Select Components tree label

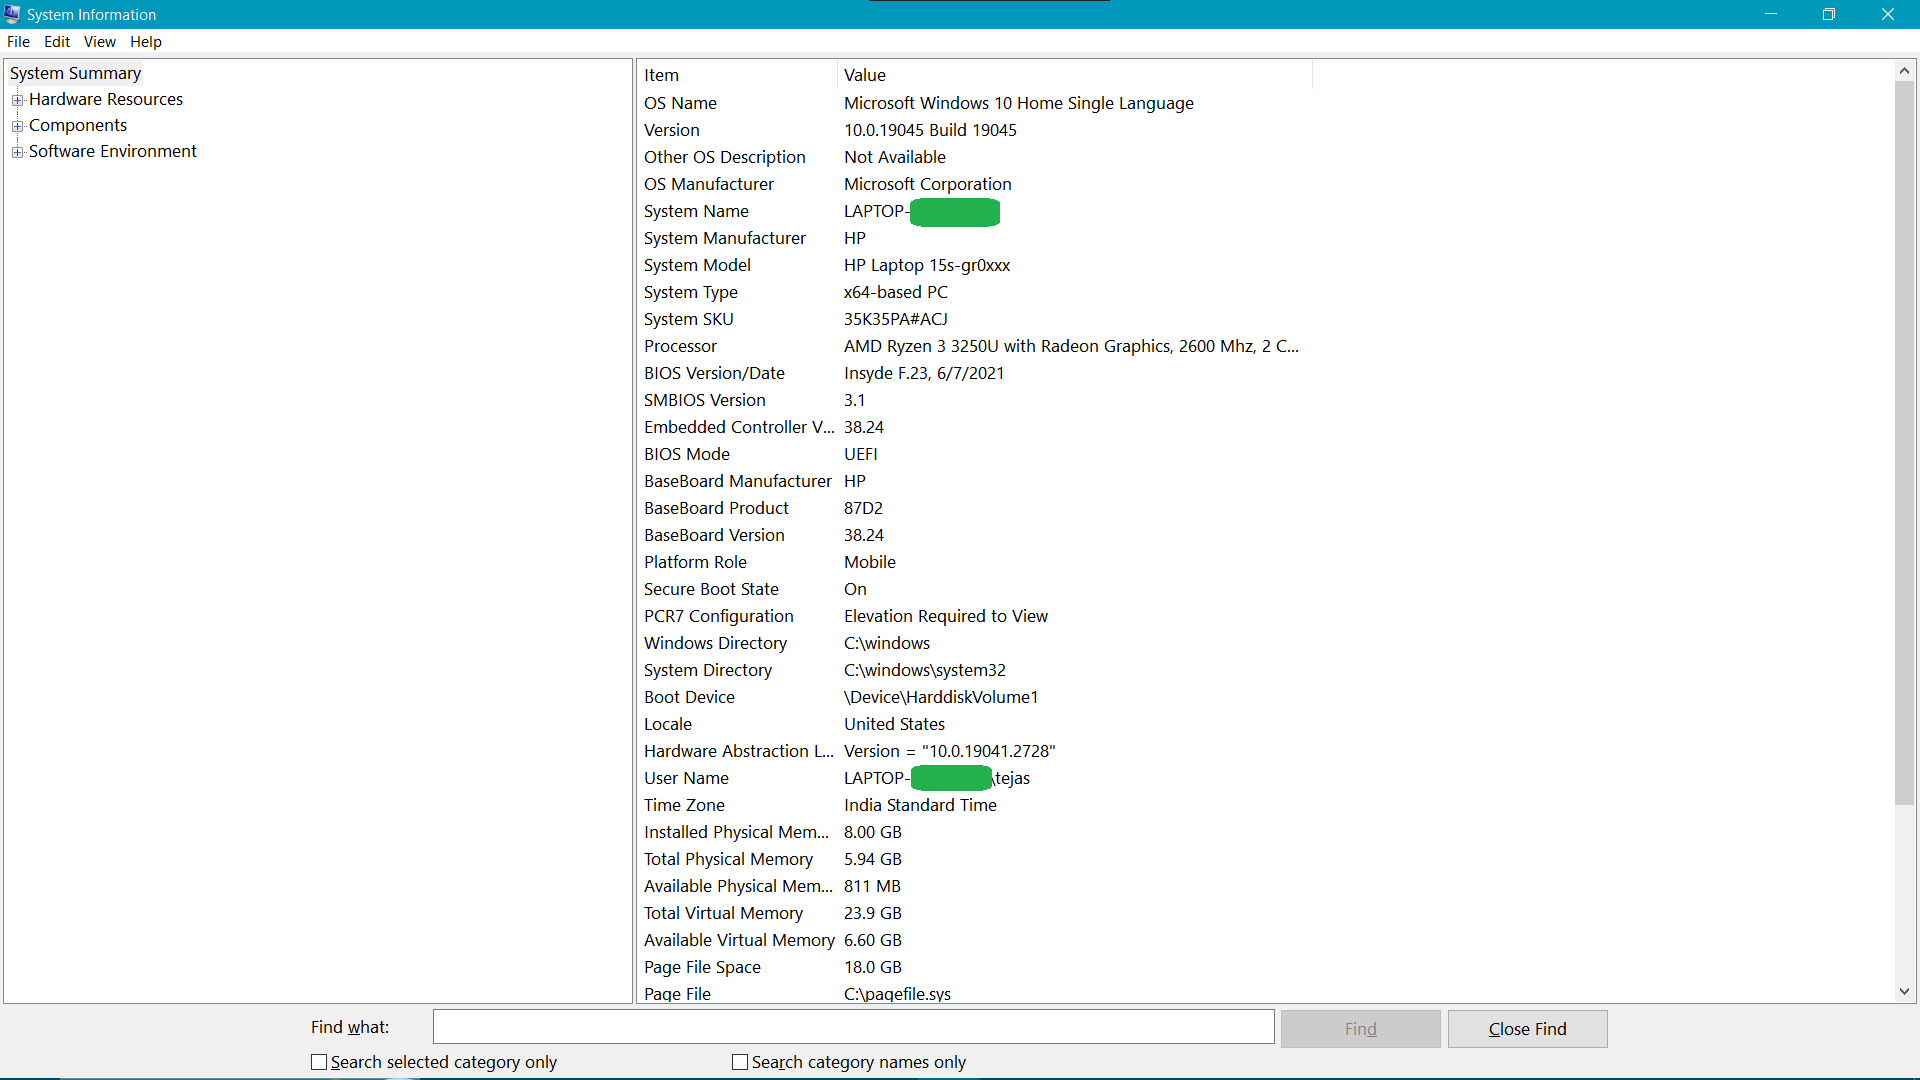78,125
